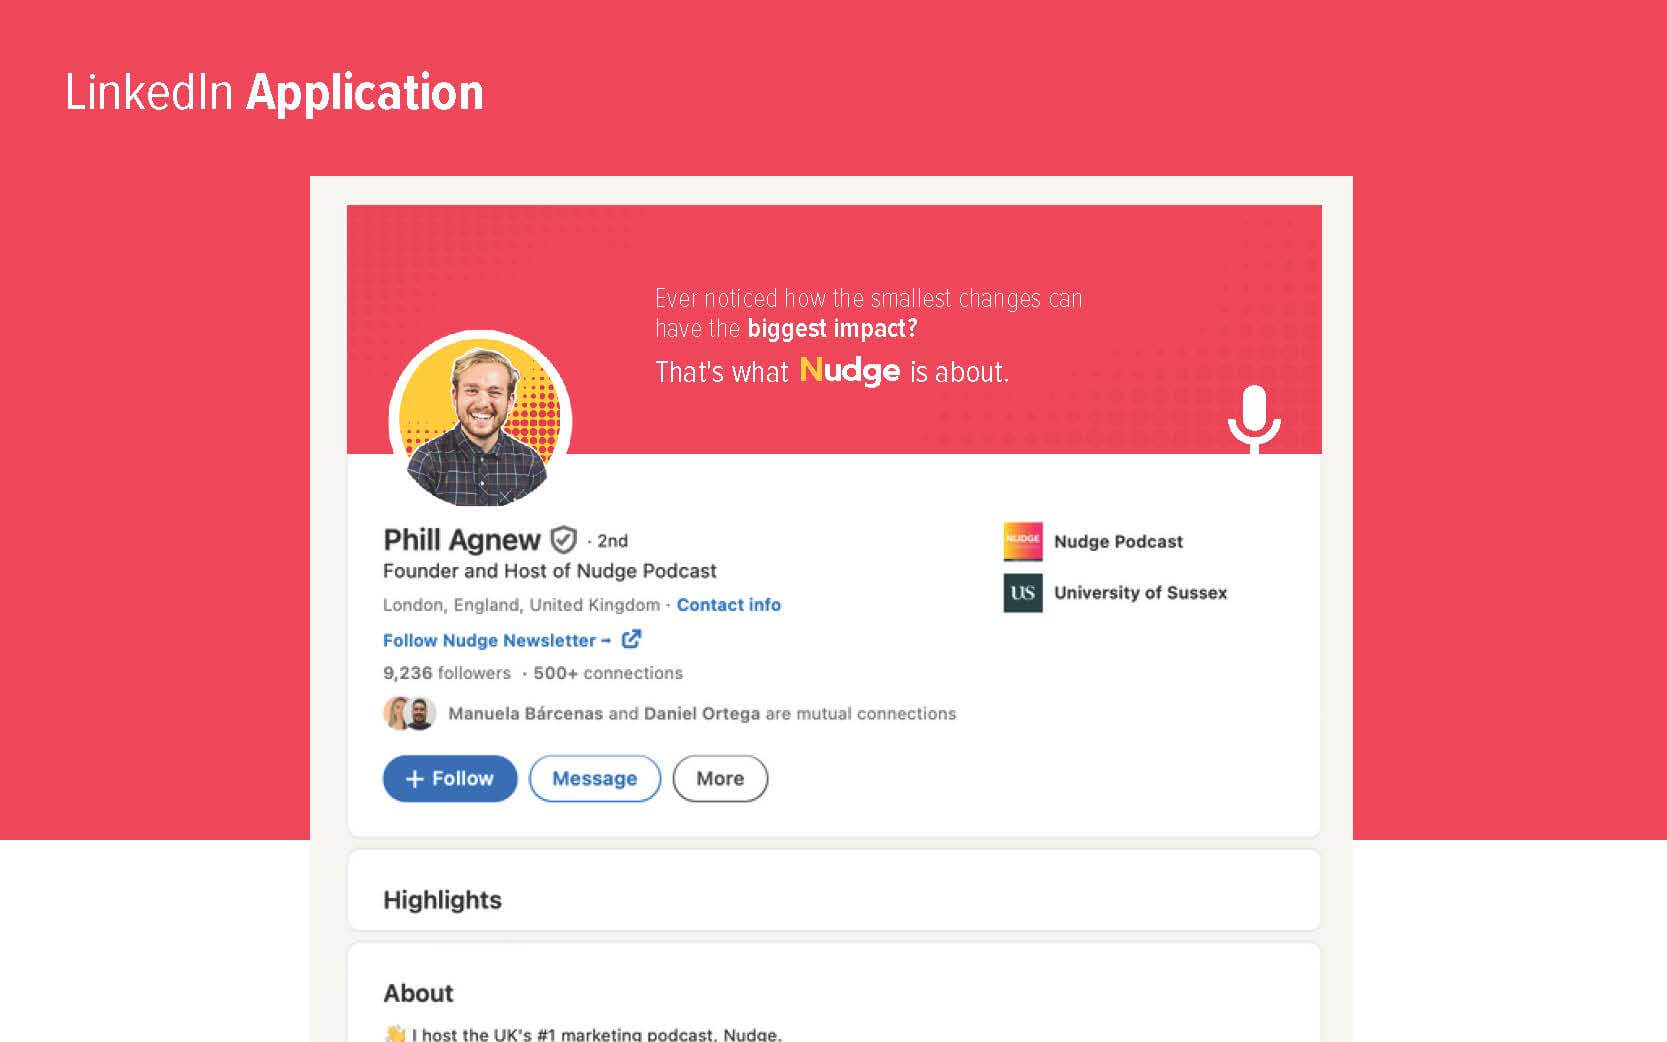The height and width of the screenshot is (1042, 1667).
Task: Click the verified shield badge beside Phill Agnew
Action: pos(564,540)
